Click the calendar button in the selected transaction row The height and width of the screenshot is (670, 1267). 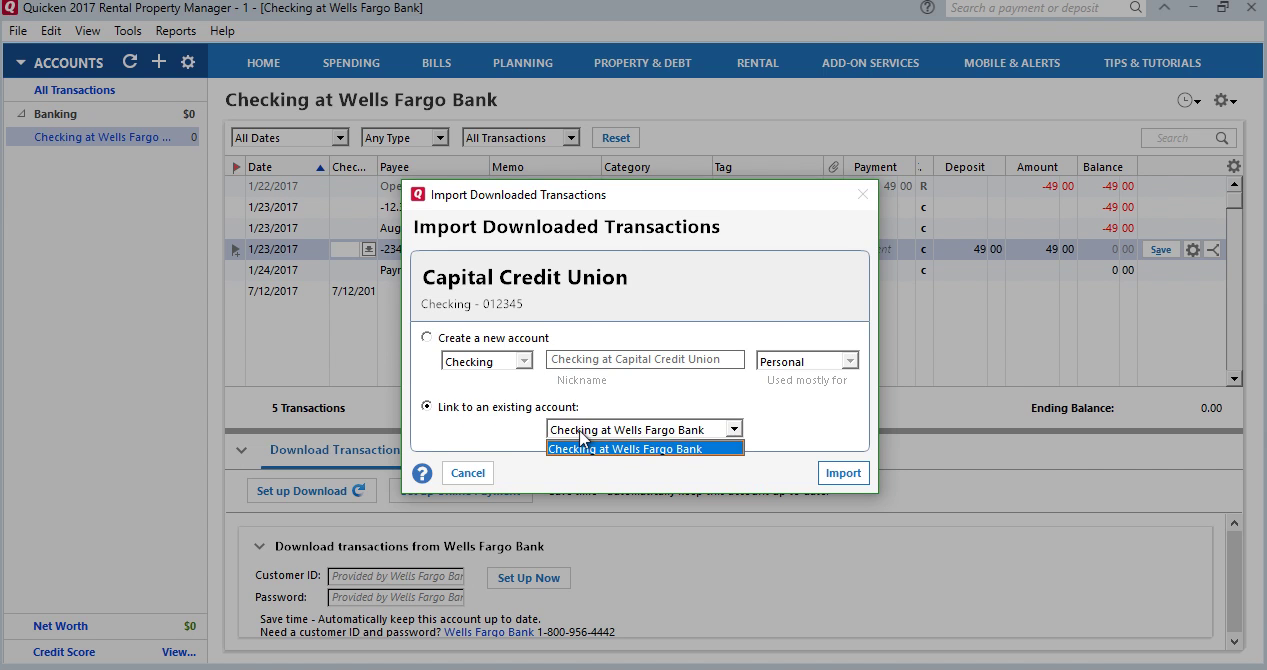pos(368,250)
